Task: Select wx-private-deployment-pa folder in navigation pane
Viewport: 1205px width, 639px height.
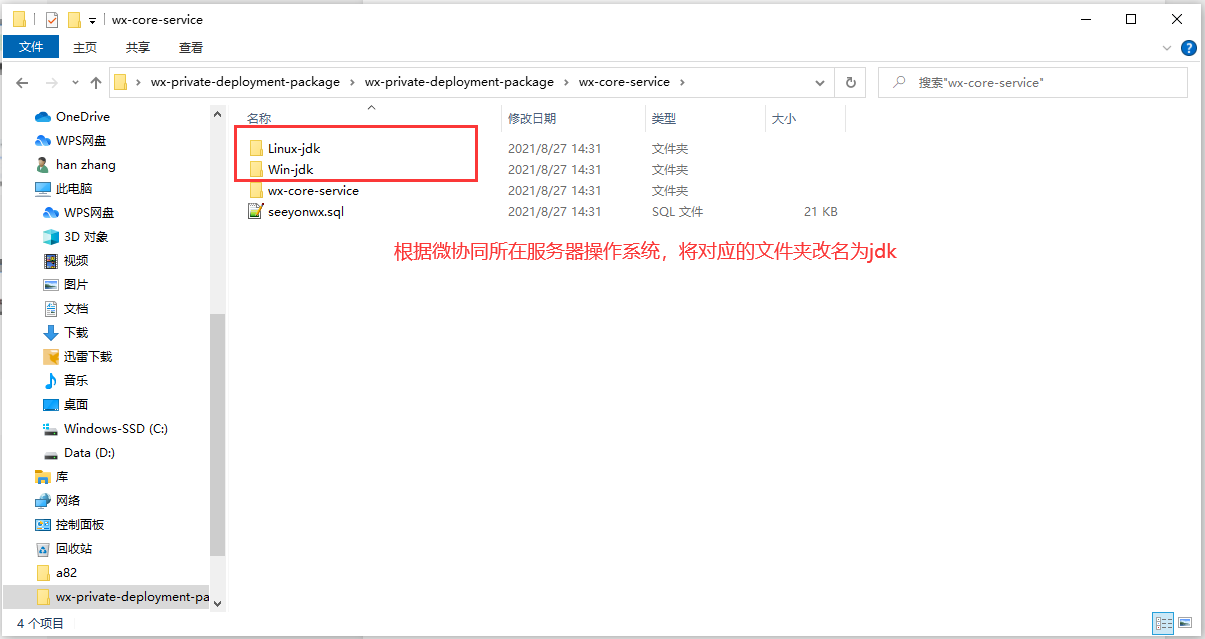Action: click(x=132, y=596)
